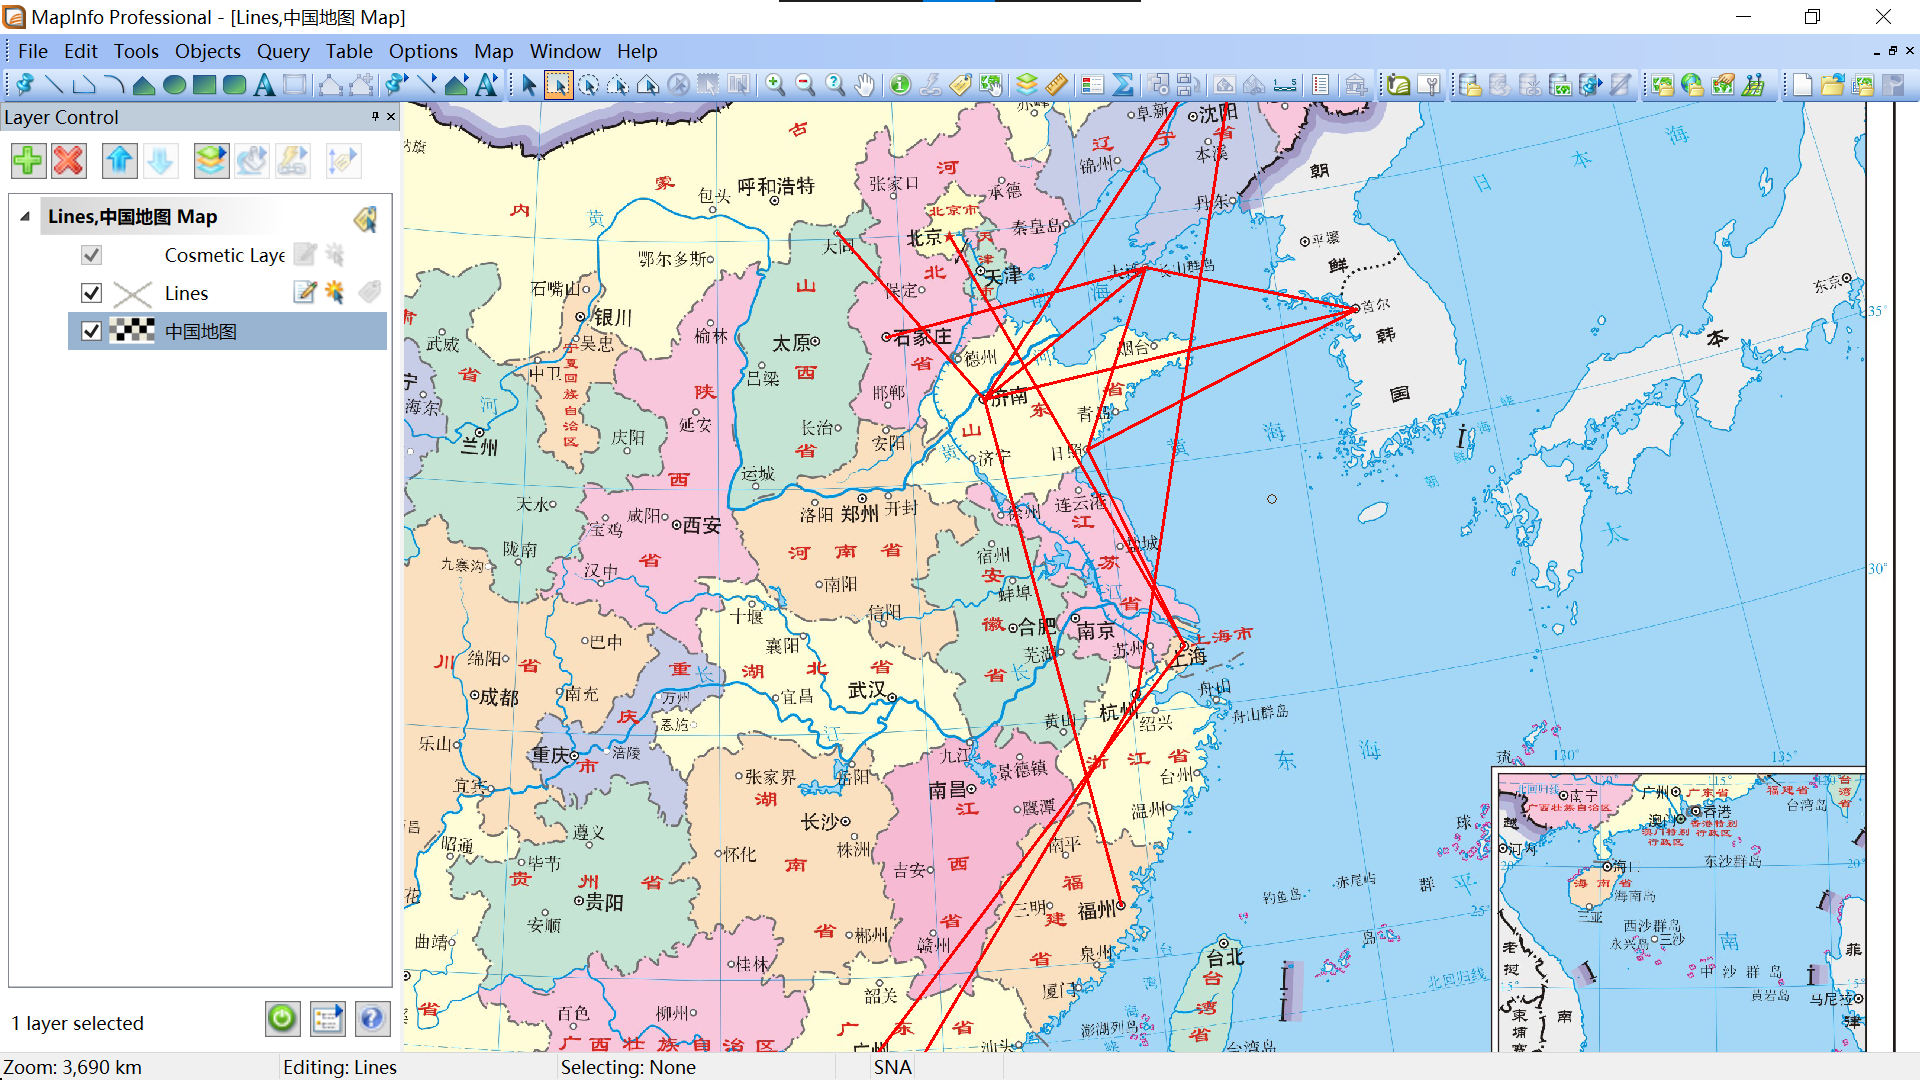This screenshot has height=1080, width=1920.
Task: Collapse the Lines,中国地图 Map tree node
Action: tap(25, 217)
